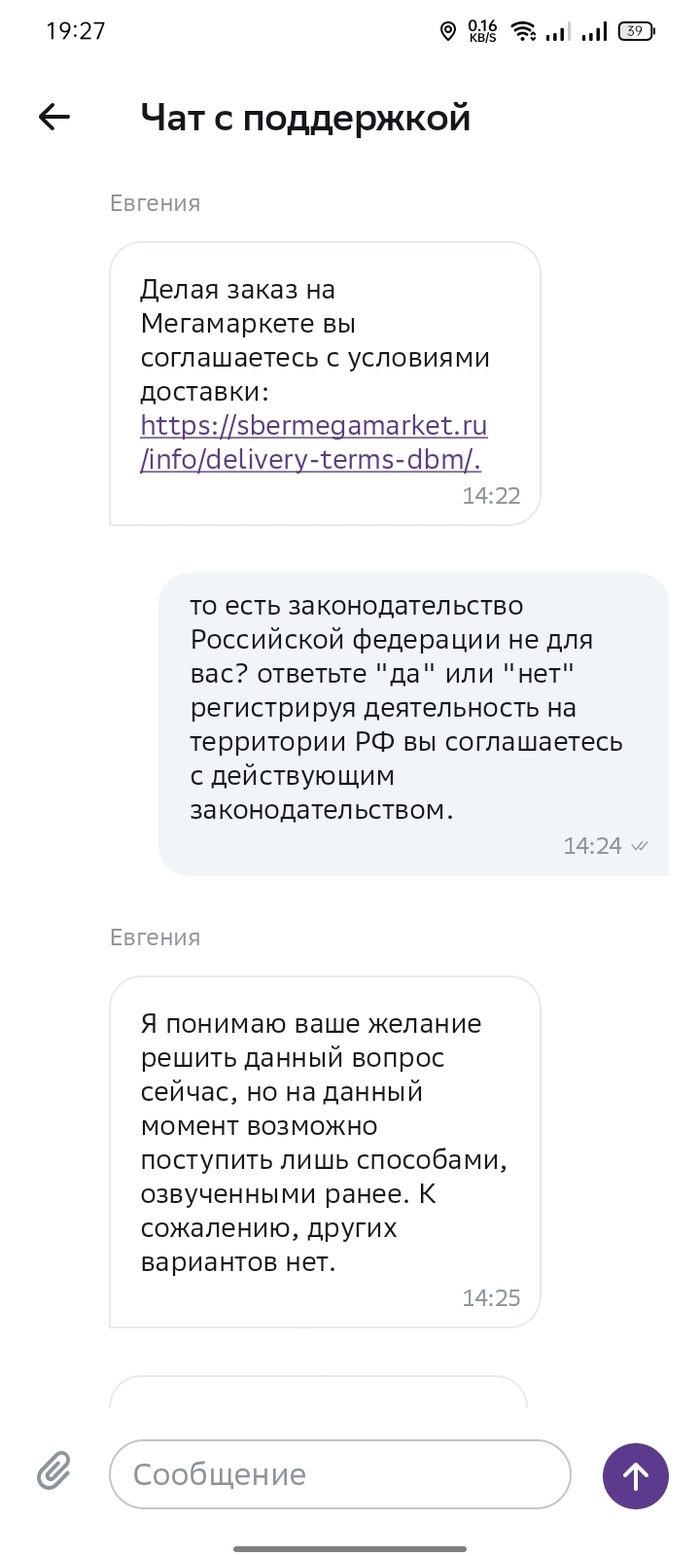Focus the Сообщение message input field

(340, 1474)
